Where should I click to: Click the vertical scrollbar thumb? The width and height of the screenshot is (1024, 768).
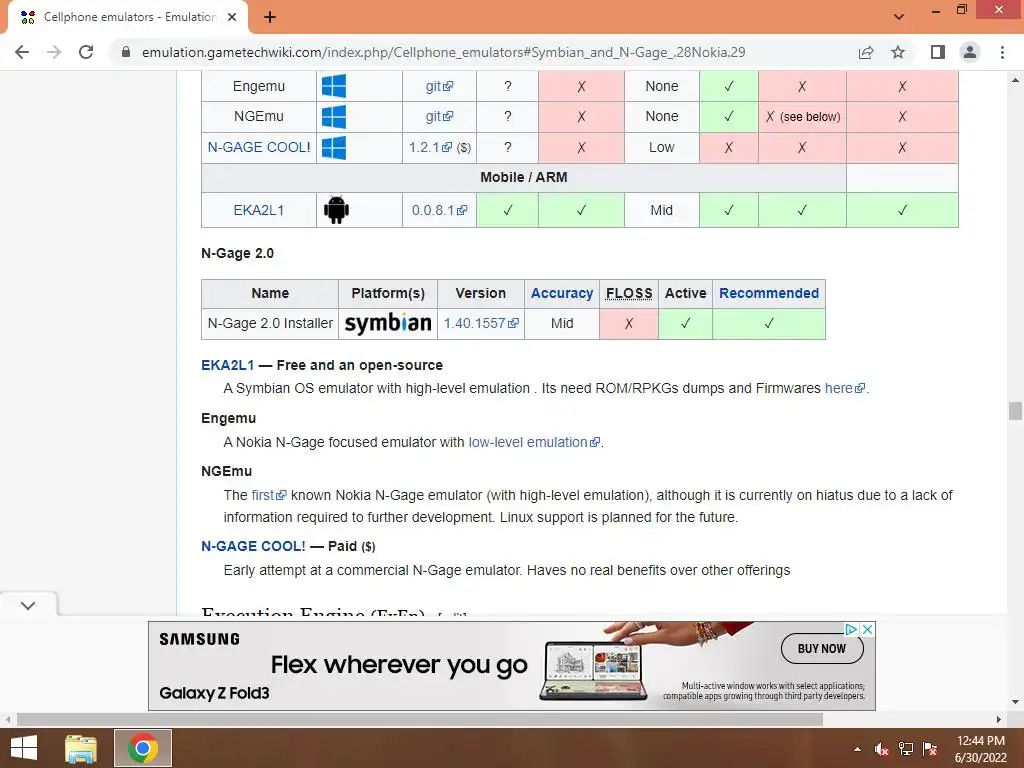(1015, 411)
